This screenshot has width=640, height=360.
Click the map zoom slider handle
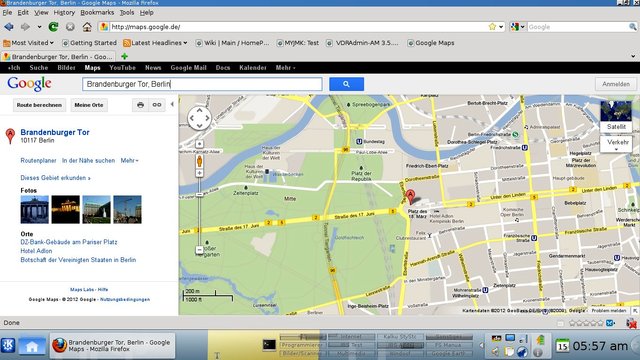click(199, 195)
